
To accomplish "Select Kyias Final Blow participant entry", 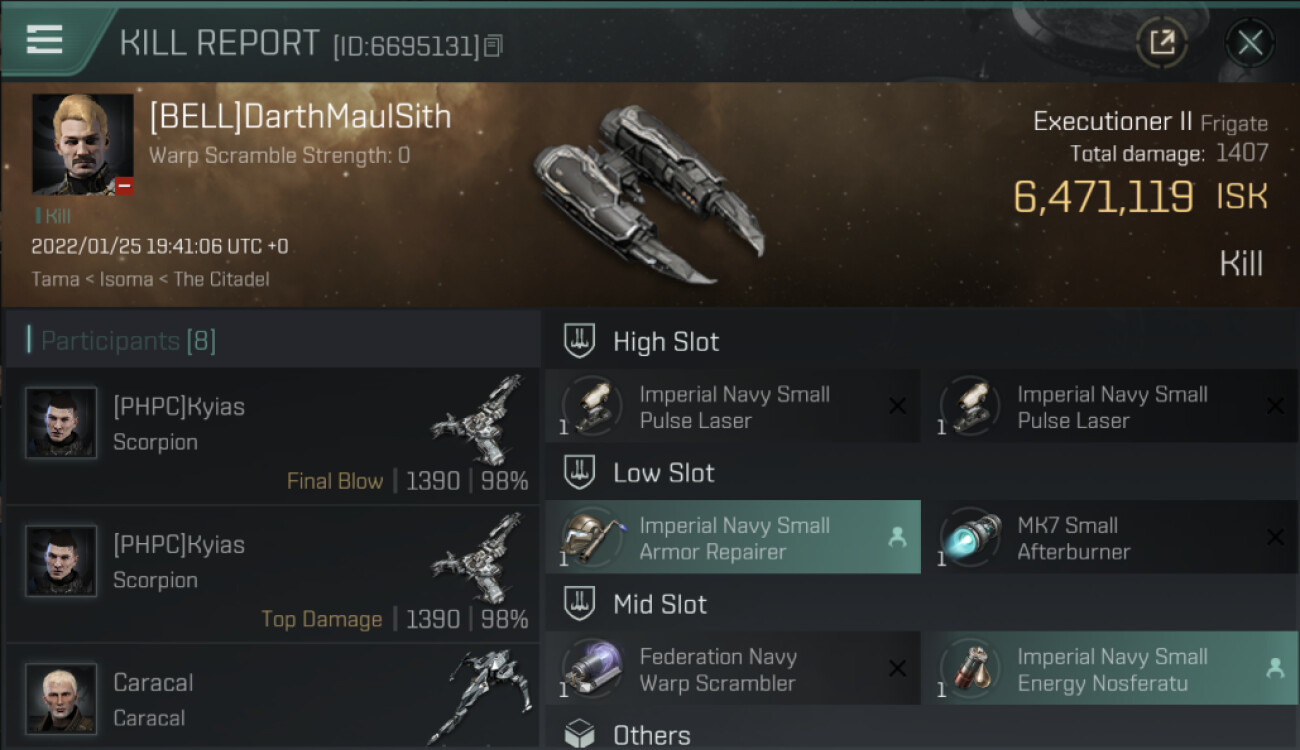I will pos(272,435).
